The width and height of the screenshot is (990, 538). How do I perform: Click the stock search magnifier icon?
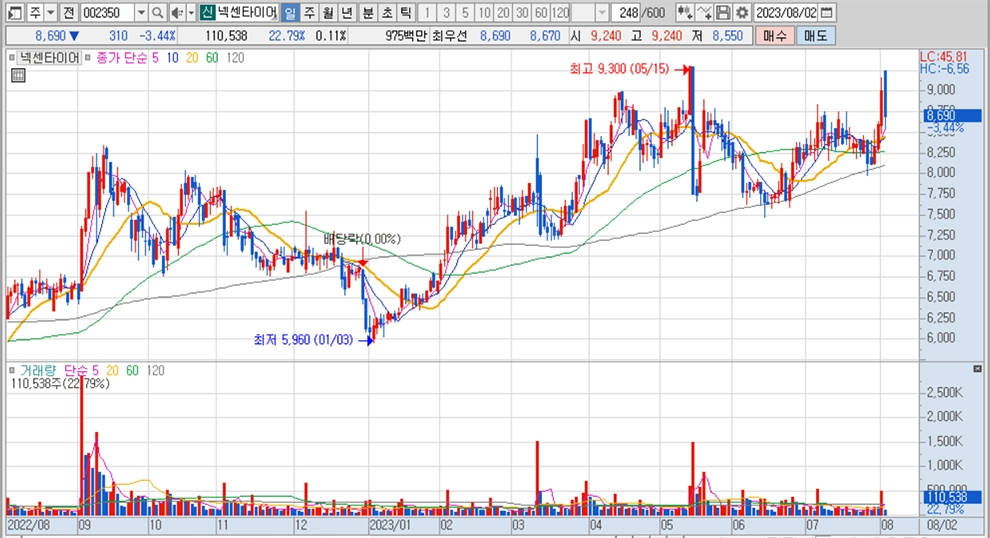(x=158, y=13)
